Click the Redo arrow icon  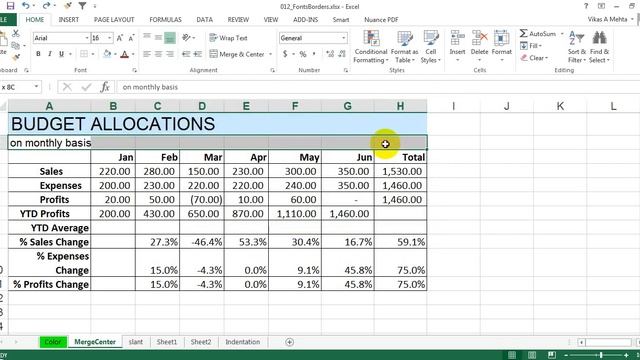[x=46, y=6]
